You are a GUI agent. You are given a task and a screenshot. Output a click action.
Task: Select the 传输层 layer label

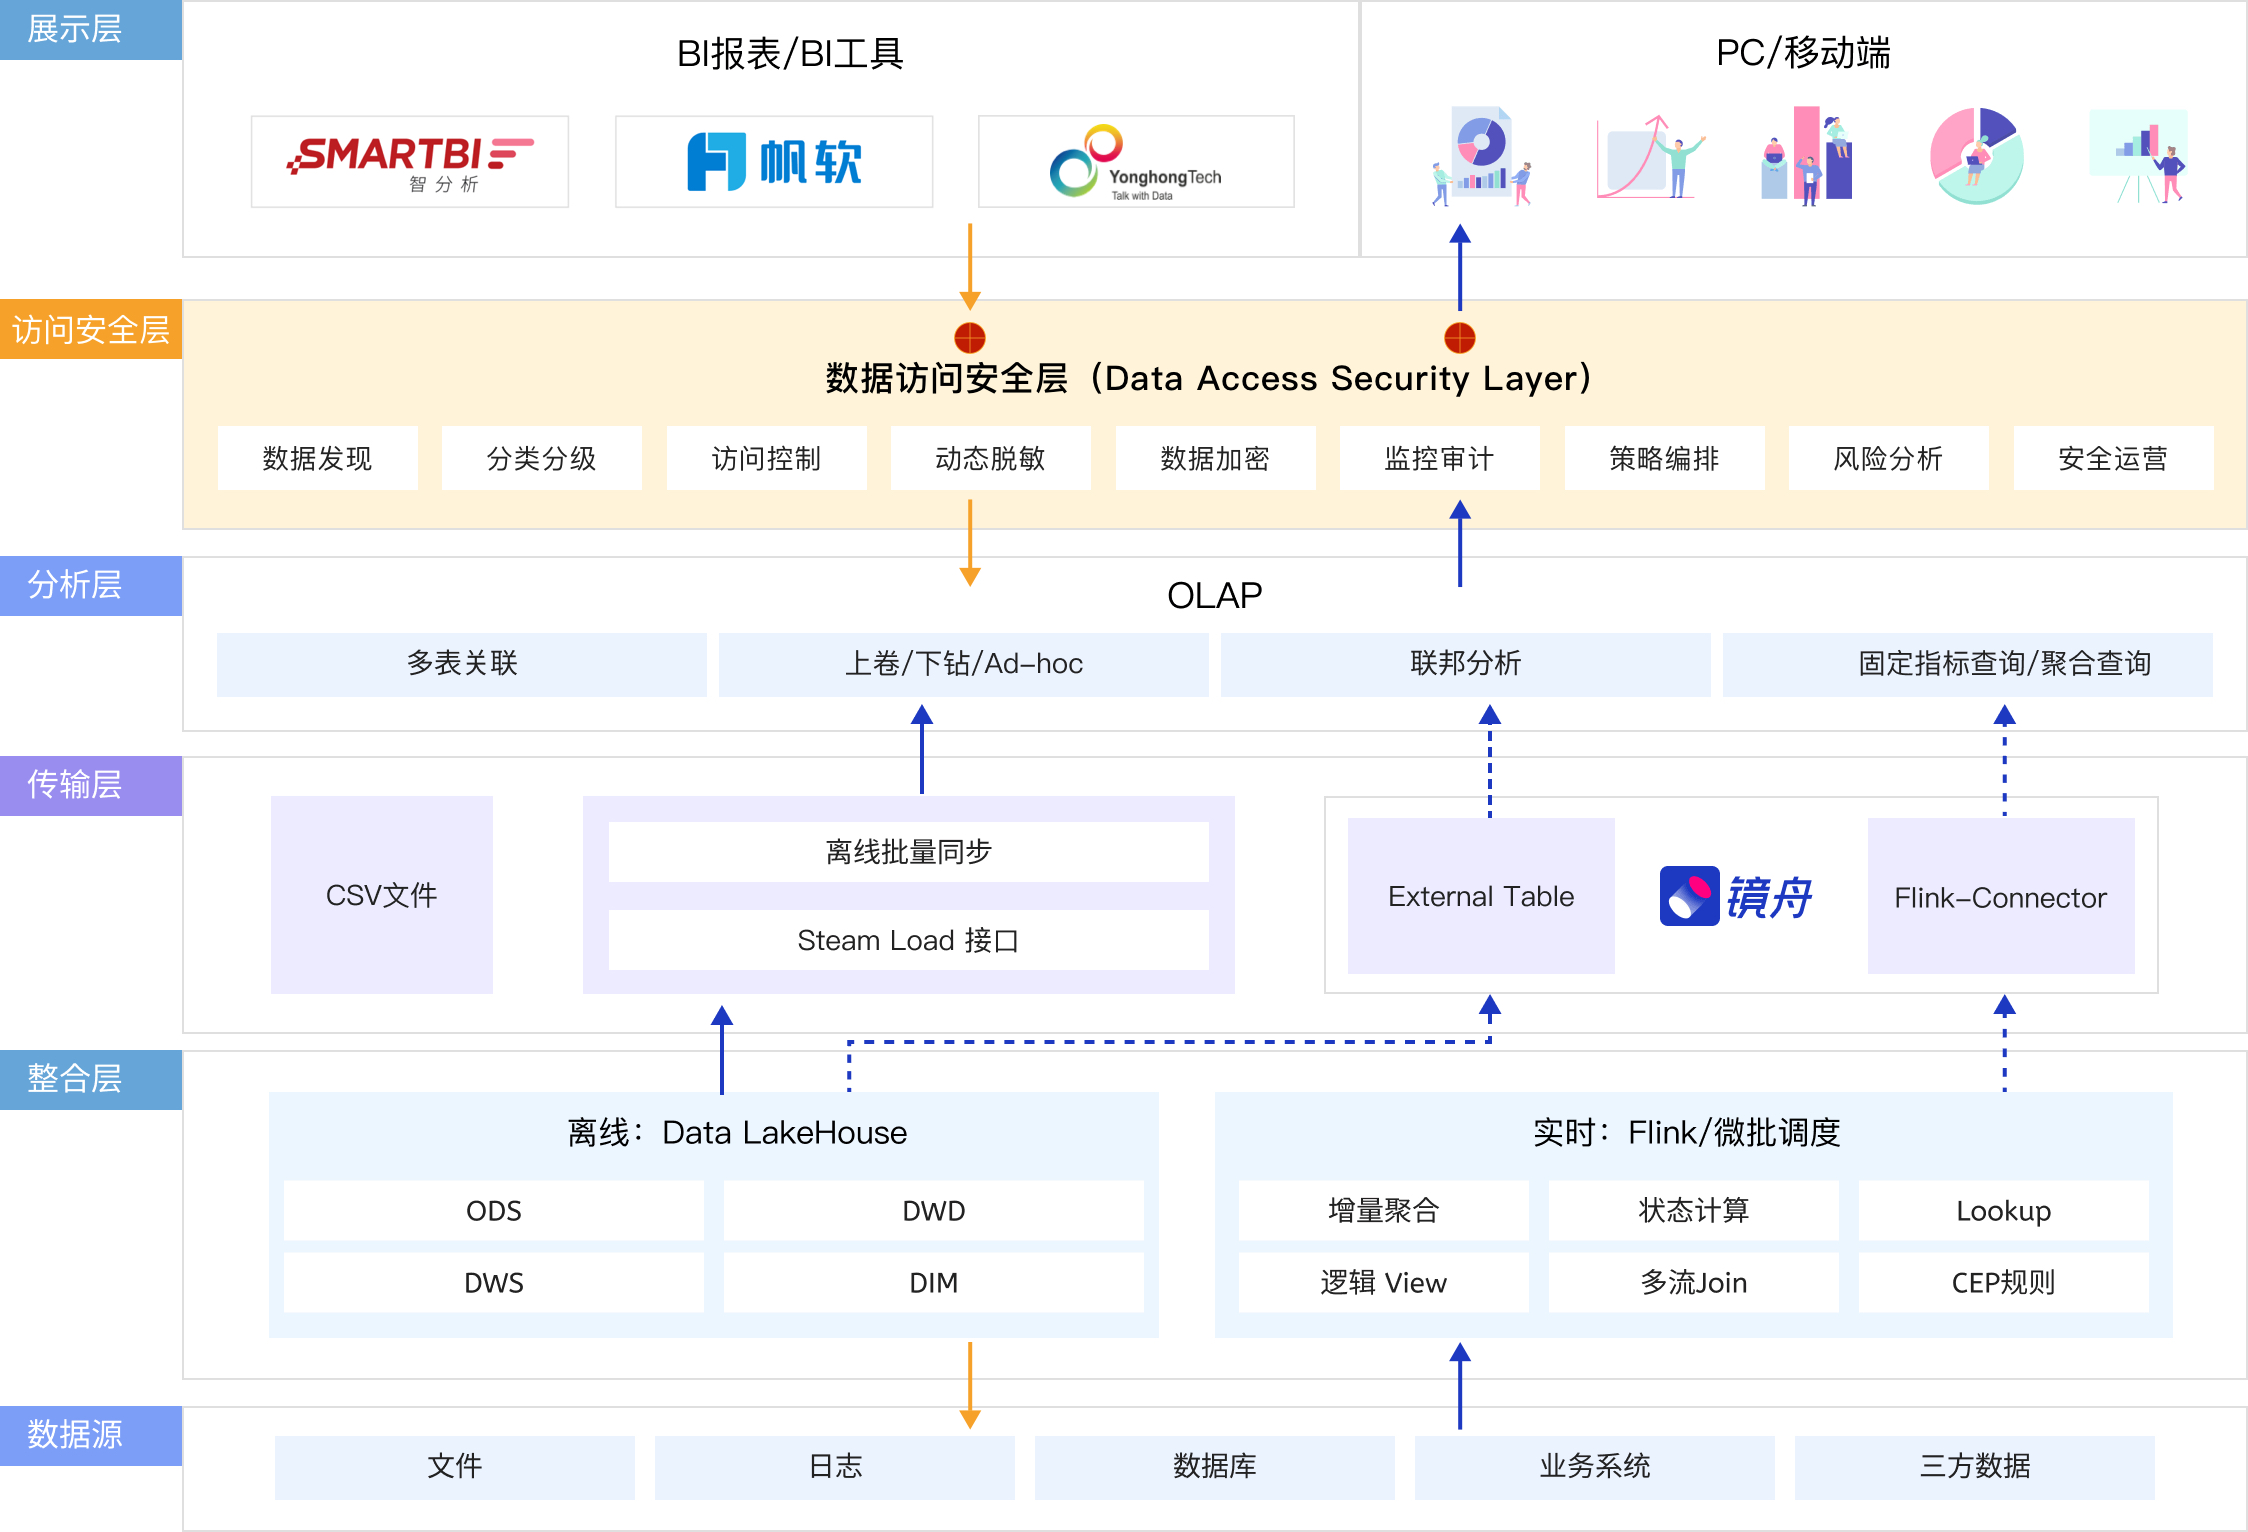click(91, 785)
